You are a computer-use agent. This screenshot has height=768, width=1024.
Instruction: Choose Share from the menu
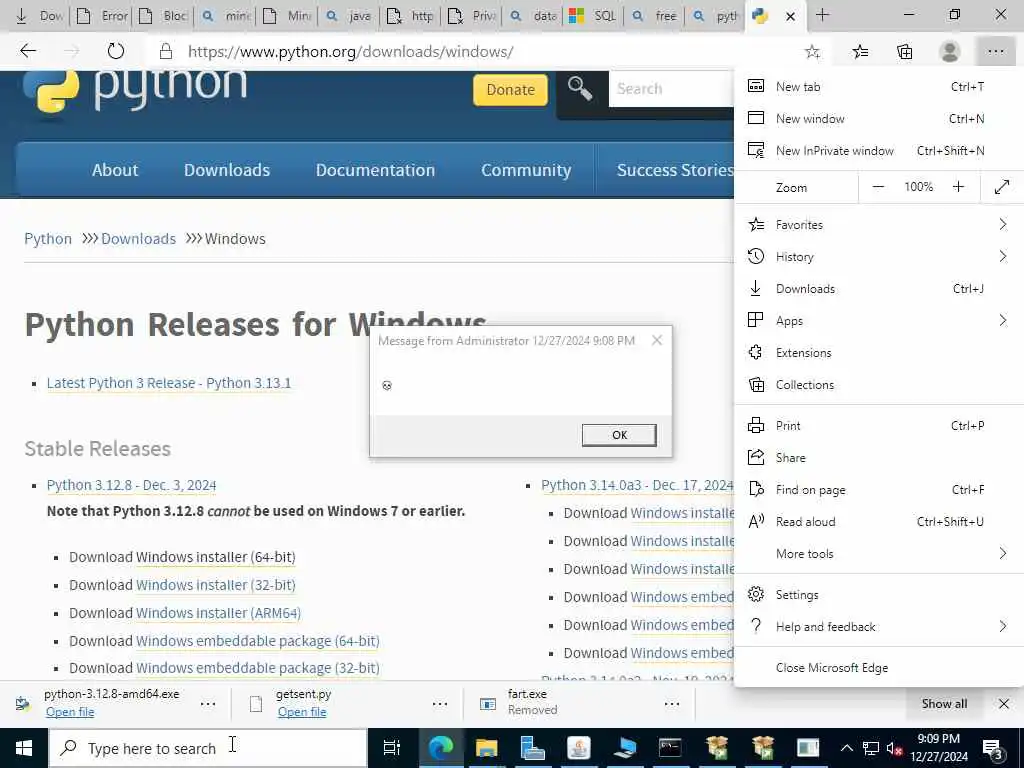878,458
